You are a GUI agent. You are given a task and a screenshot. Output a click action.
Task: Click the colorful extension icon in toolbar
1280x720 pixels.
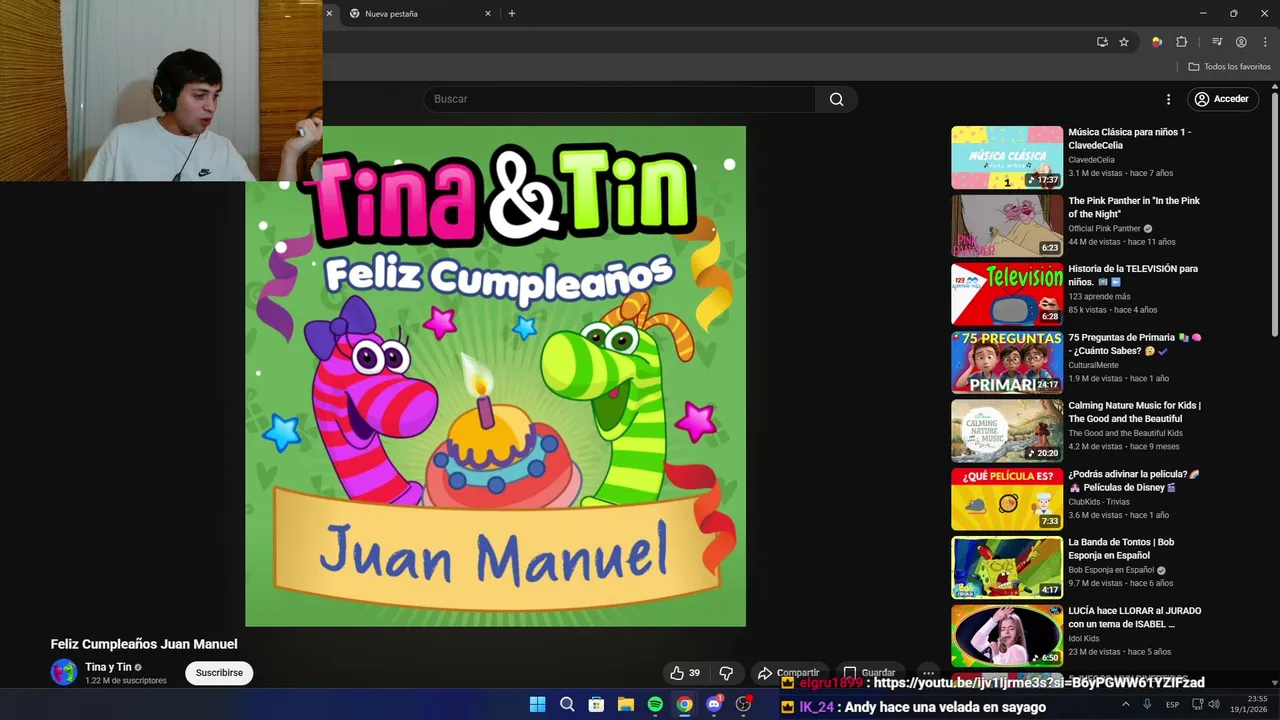click(x=1157, y=42)
